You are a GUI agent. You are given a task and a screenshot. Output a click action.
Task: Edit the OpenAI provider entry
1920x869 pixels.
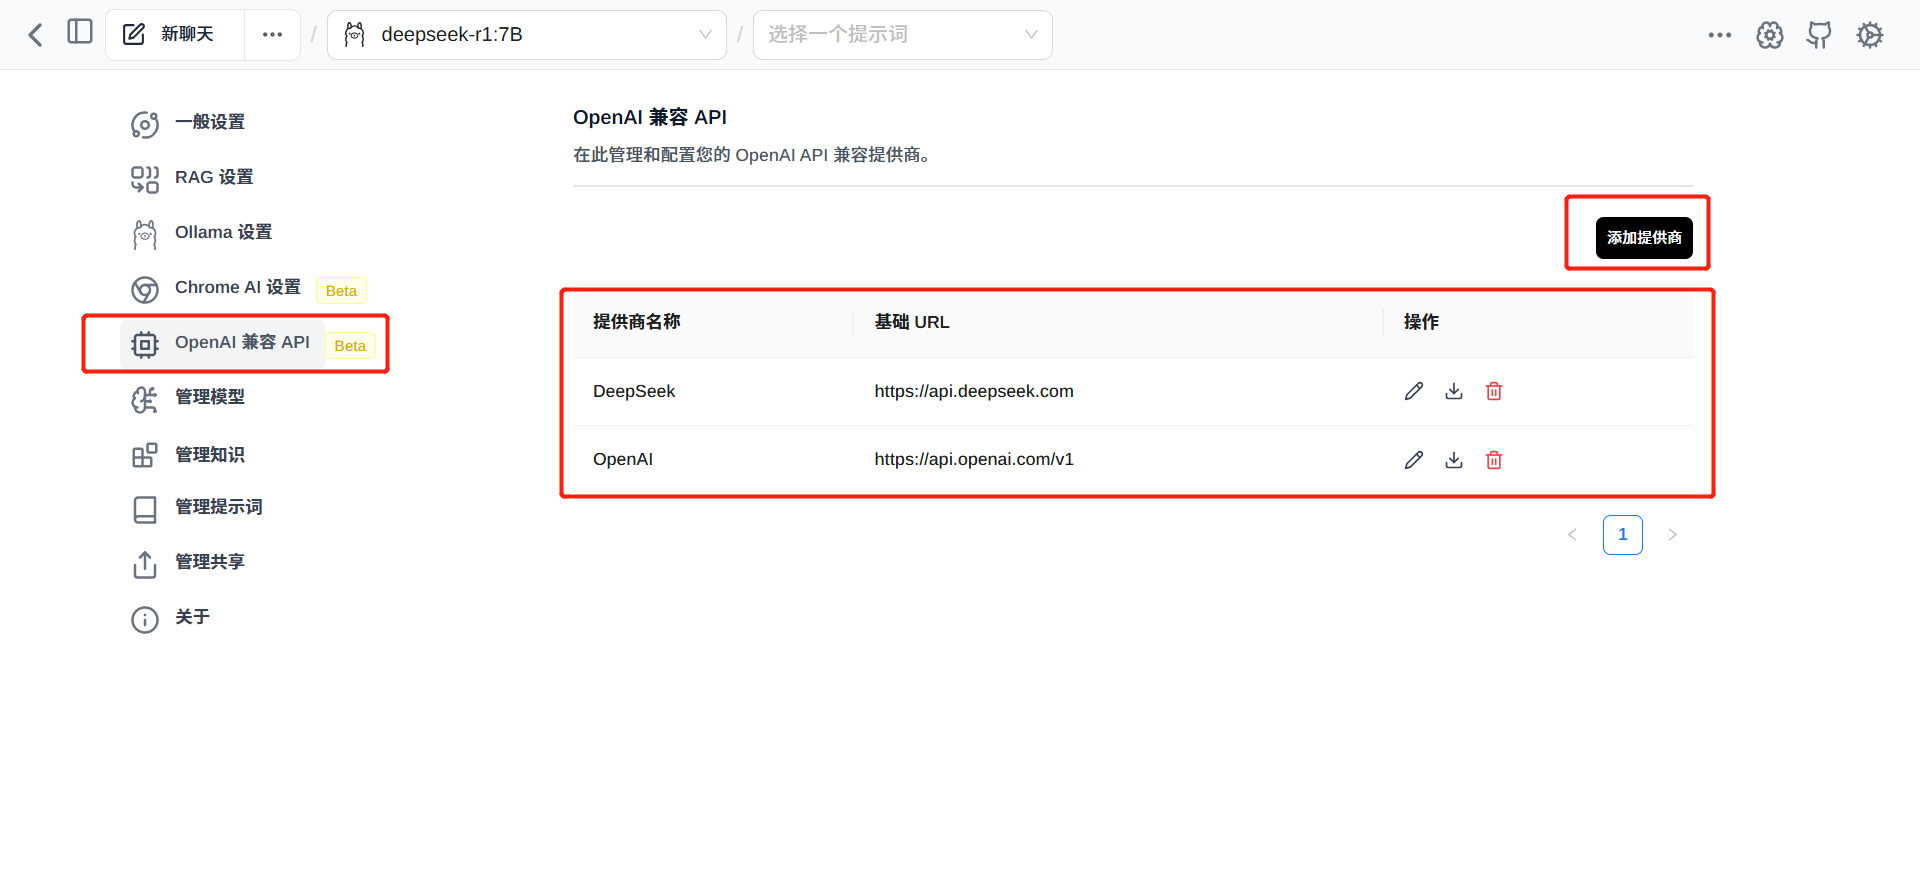[x=1413, y=460]
